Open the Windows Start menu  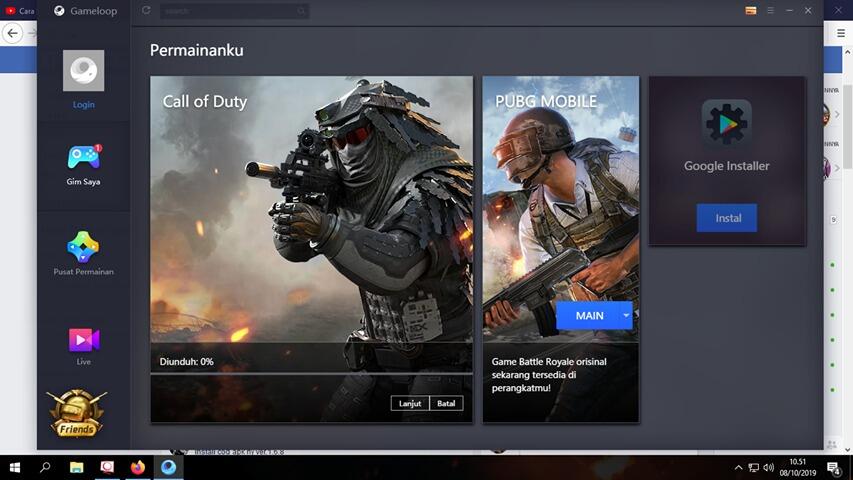15,467
